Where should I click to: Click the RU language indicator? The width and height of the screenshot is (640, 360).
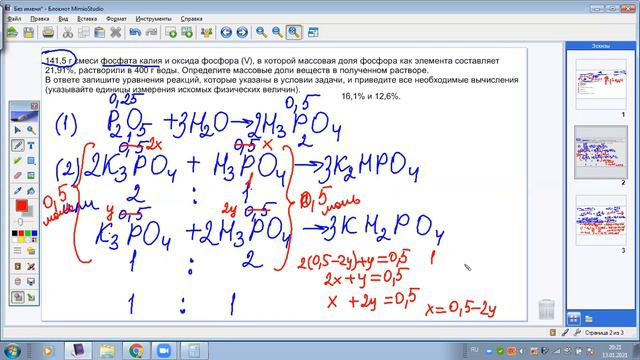coord(474,350)
